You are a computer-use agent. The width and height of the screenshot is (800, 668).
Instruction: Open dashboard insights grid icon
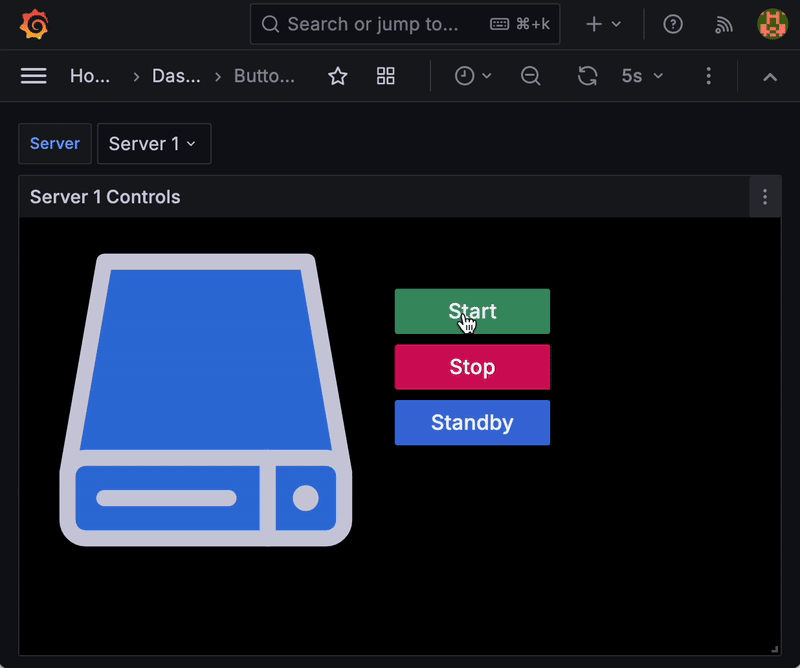(x=385, y=76)
